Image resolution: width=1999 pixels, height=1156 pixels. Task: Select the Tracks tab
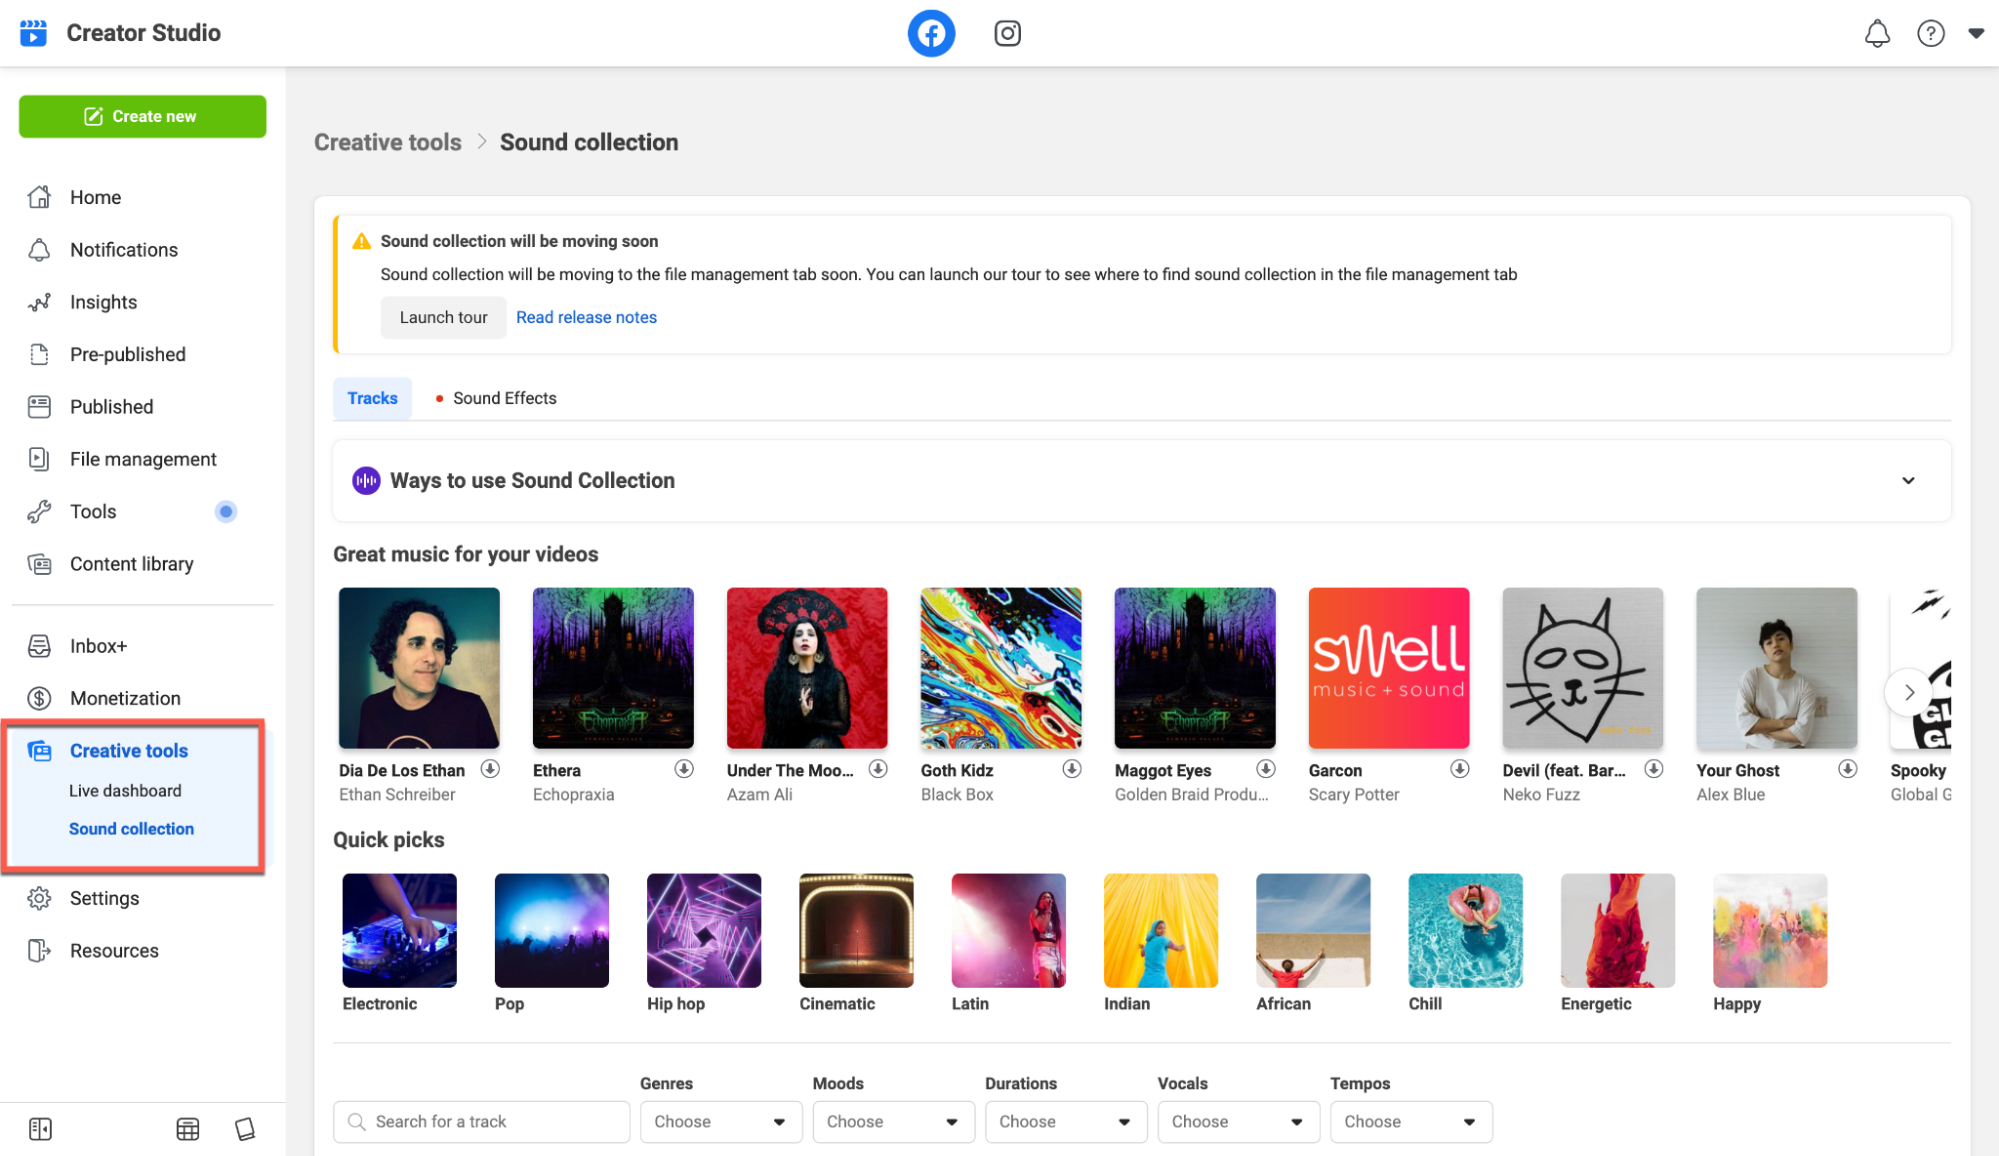(x=371, y=398)
